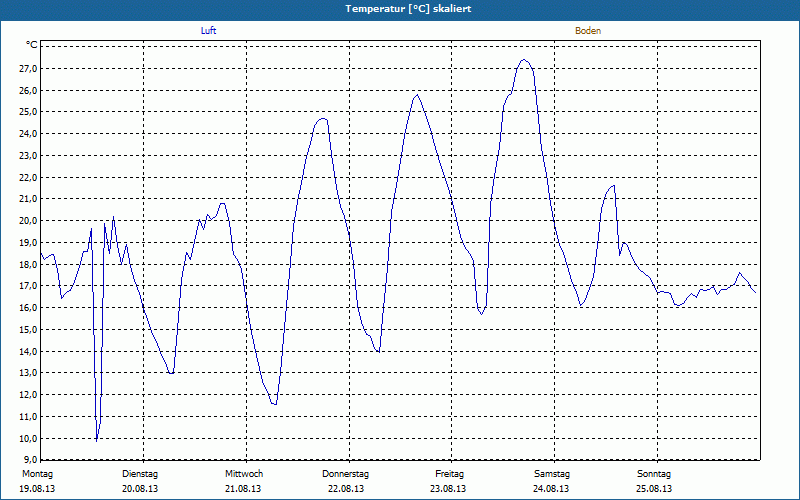
Task: Click the date 19.08.13
Action: point(37,489)
